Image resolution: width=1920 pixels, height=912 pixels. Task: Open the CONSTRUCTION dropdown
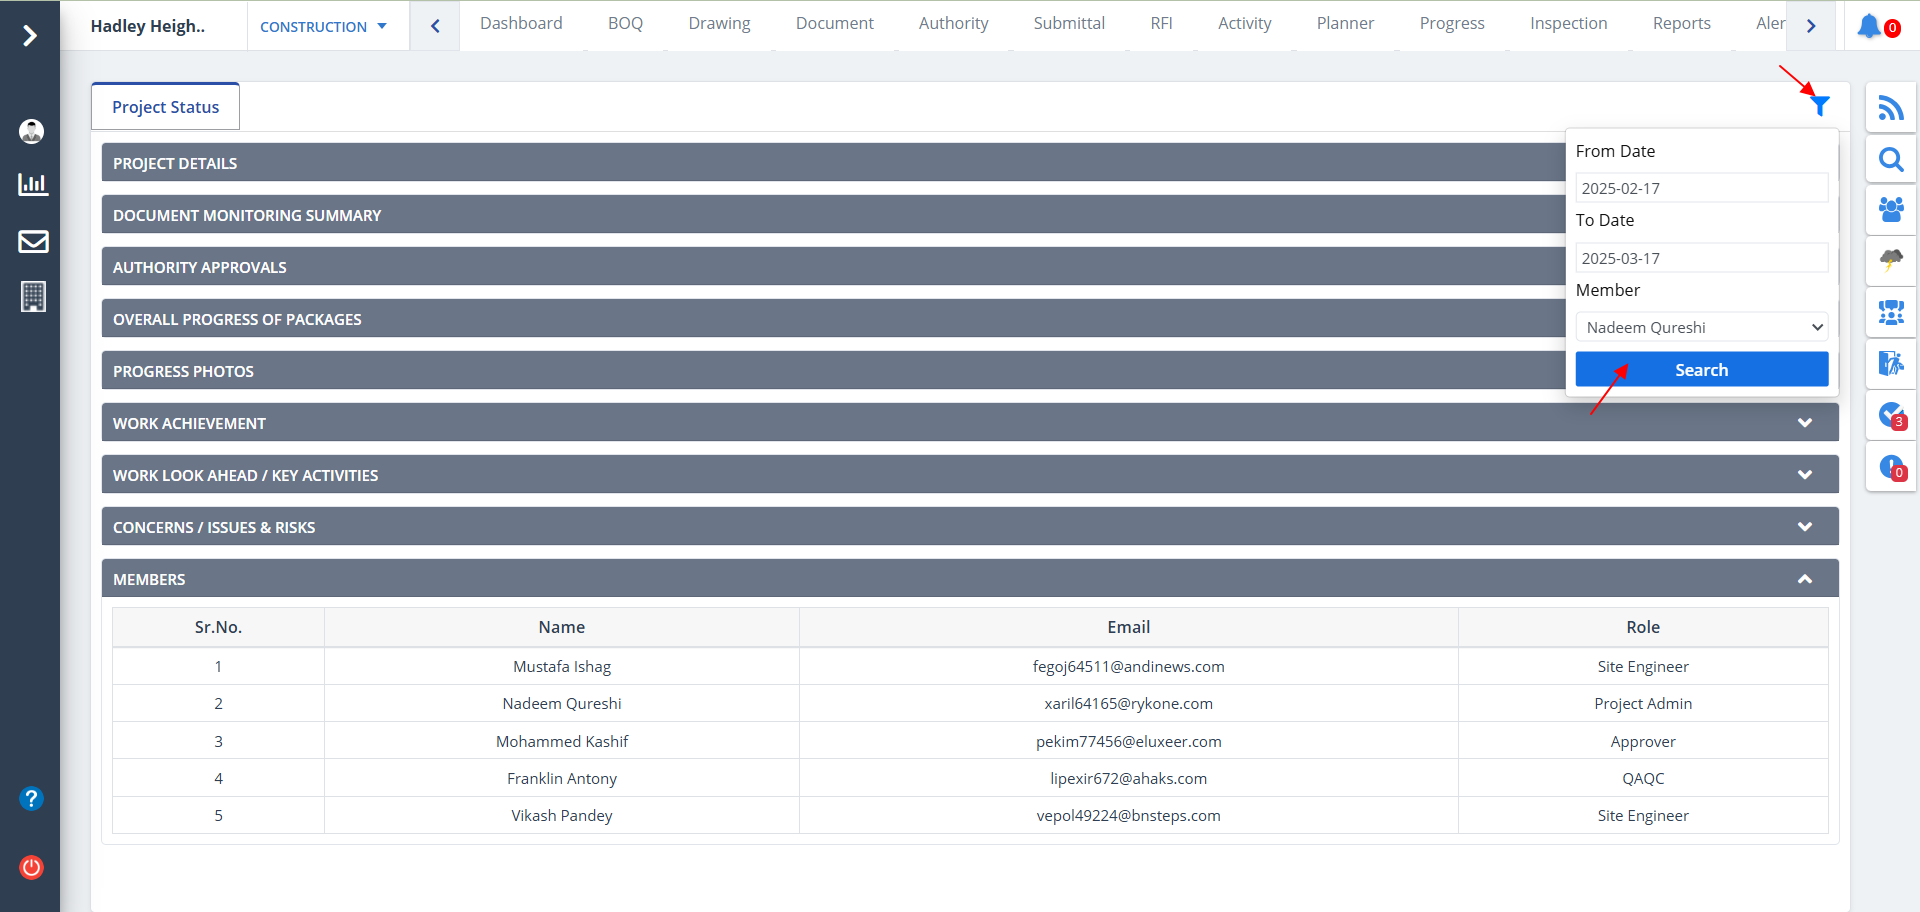click(x=323, y=27)
